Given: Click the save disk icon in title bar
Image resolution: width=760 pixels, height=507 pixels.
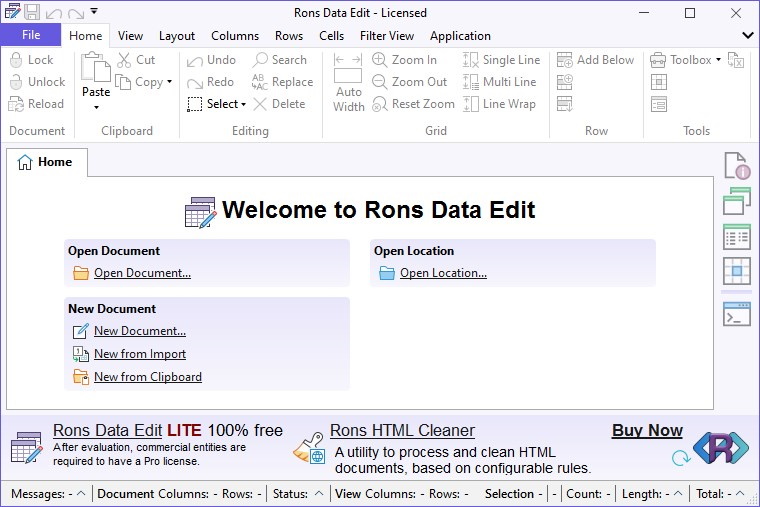Looking at the screenshot, I should coord(32,12).
